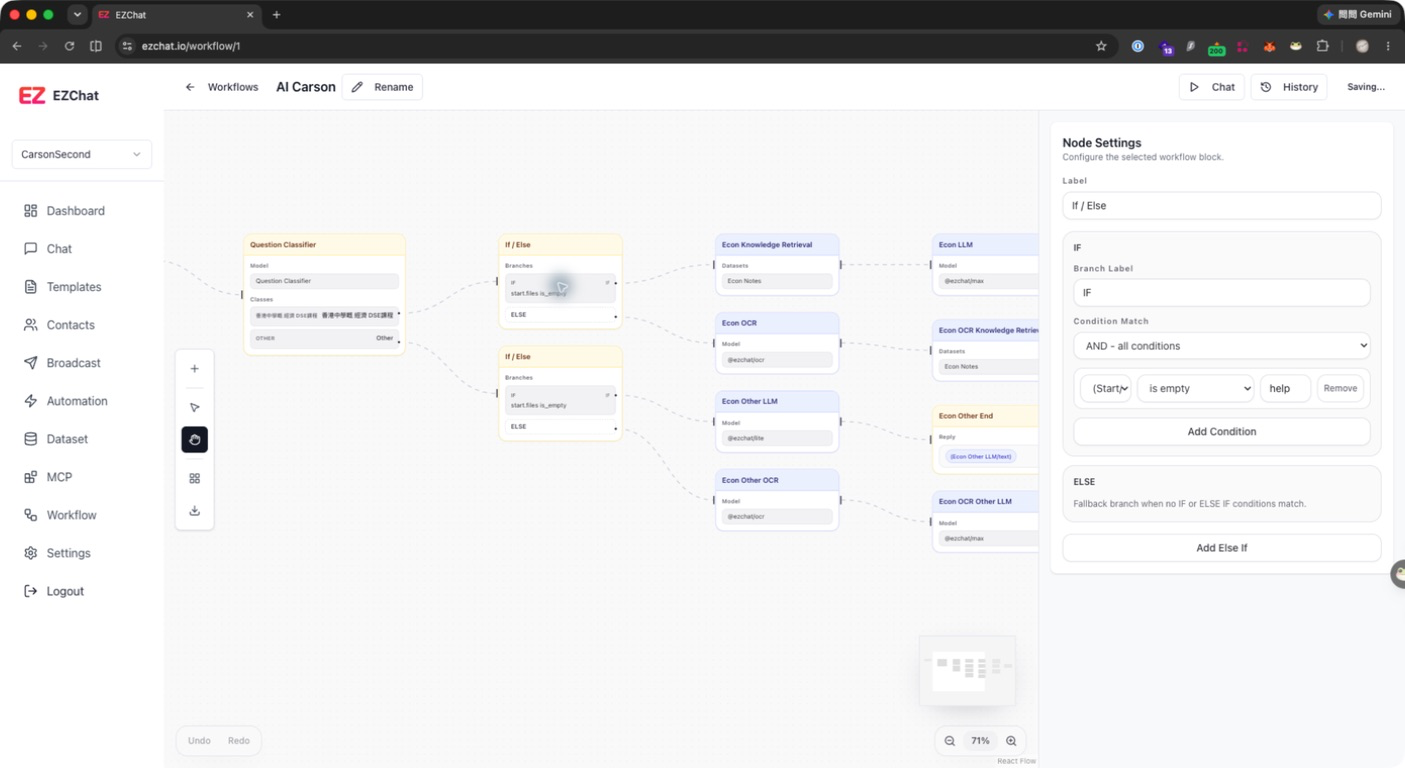Click the Add Else If button
Image resolution: width=1405 pixels, height=768 pixels.
point(1221,548)
